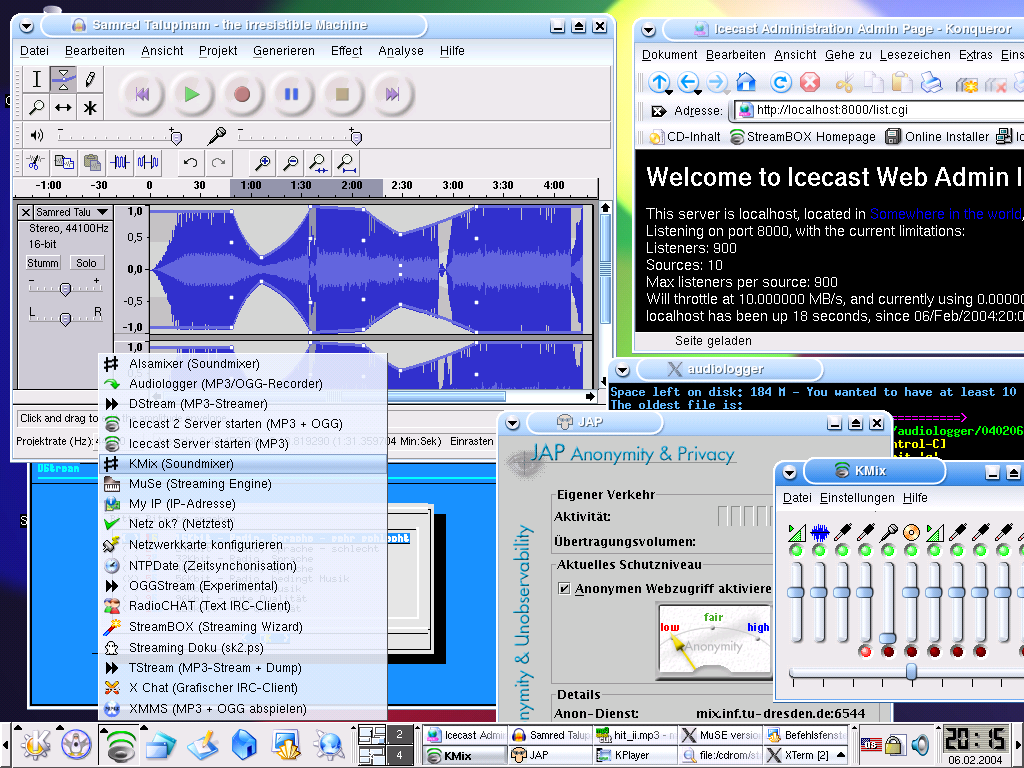Image resolution: width=1024 pixels, height=768 pixels.
Task: Choose XMMS (MP3 + OGG abspielen) entry
Action: click(x=243, y=709)
